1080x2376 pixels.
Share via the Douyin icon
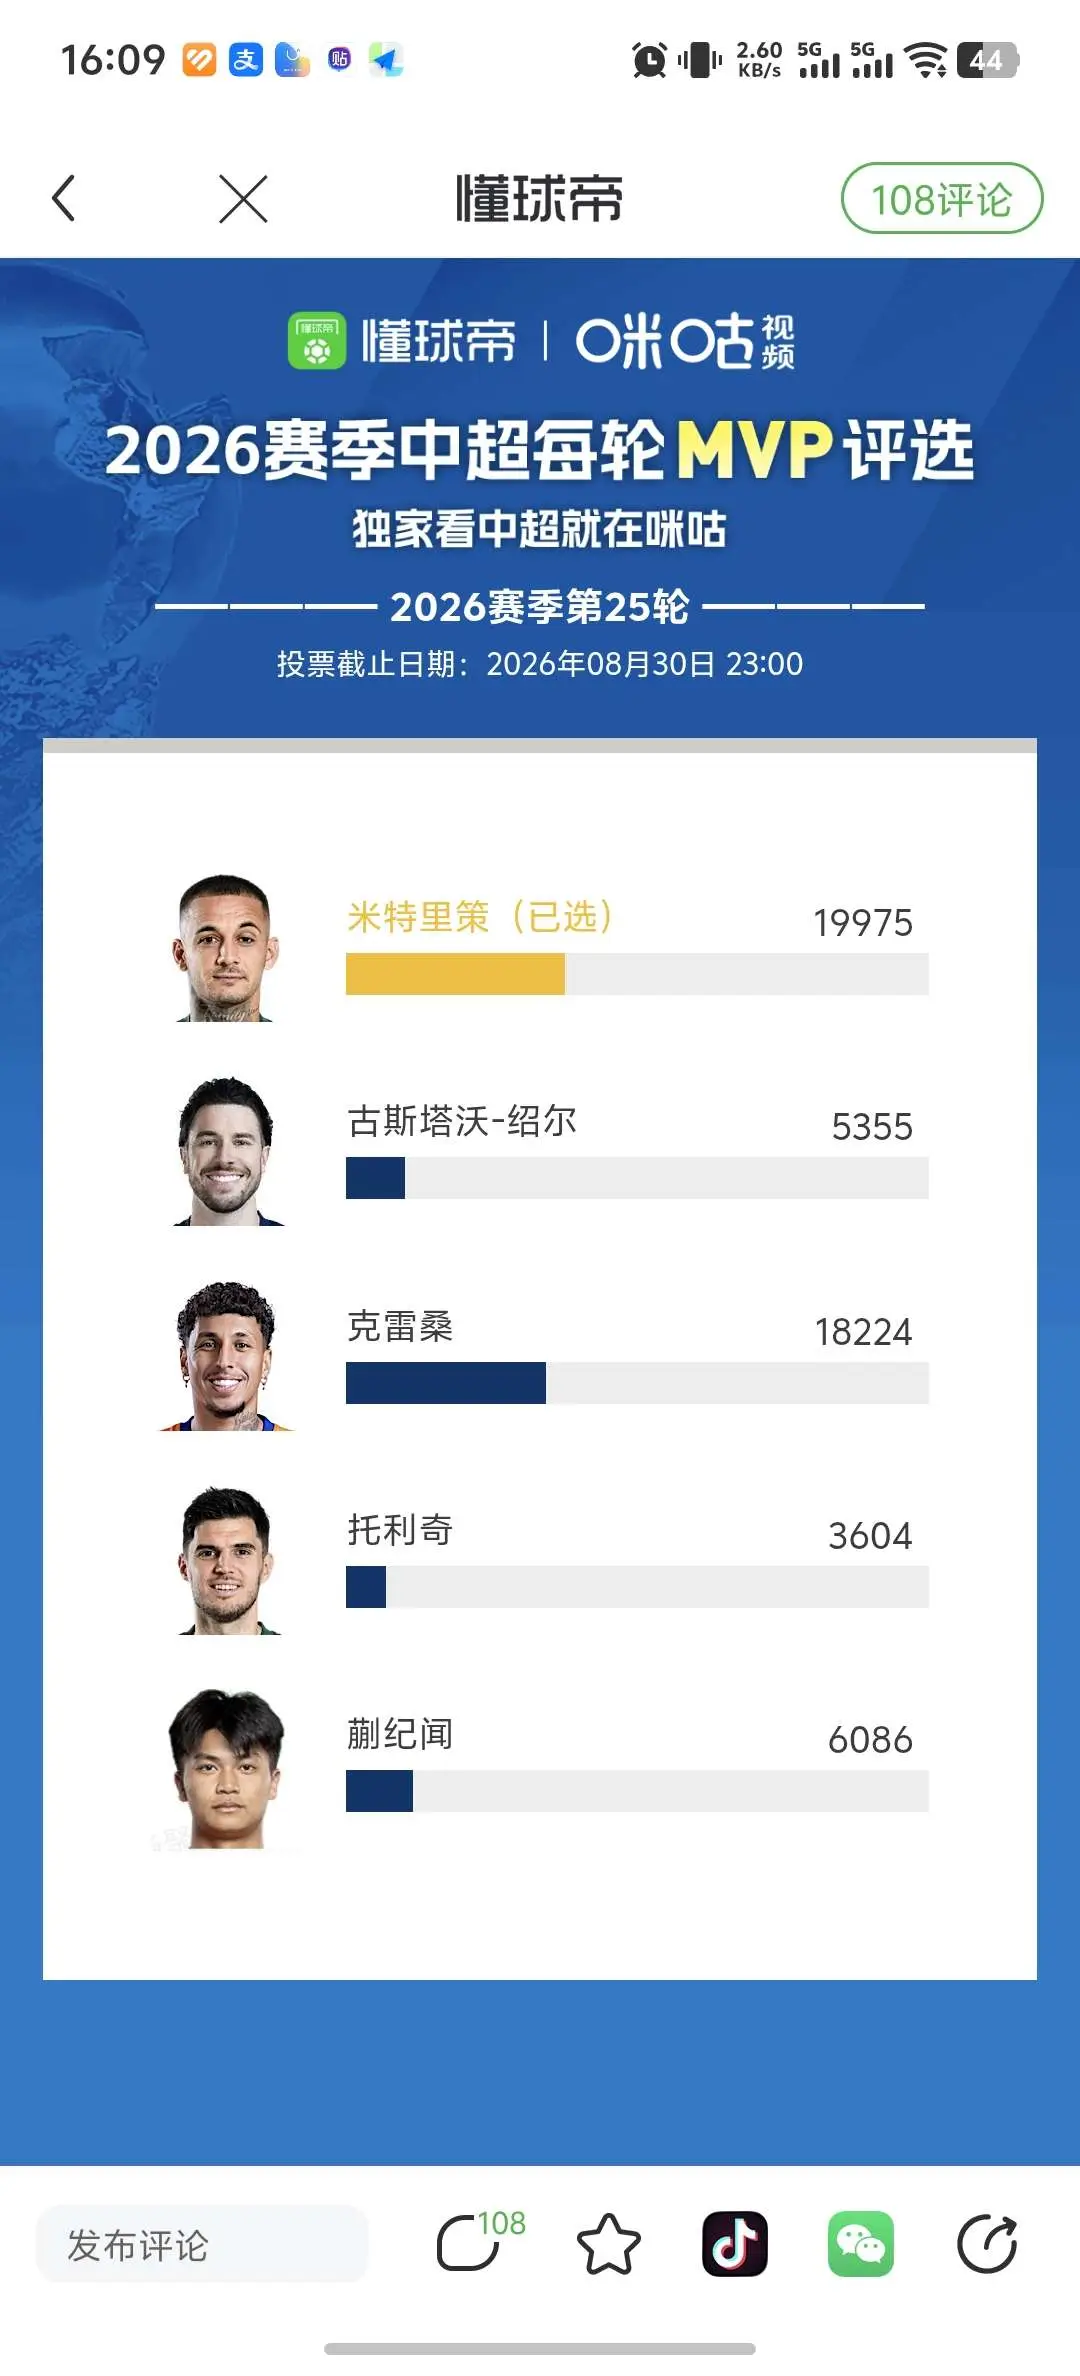(735, 2243)
